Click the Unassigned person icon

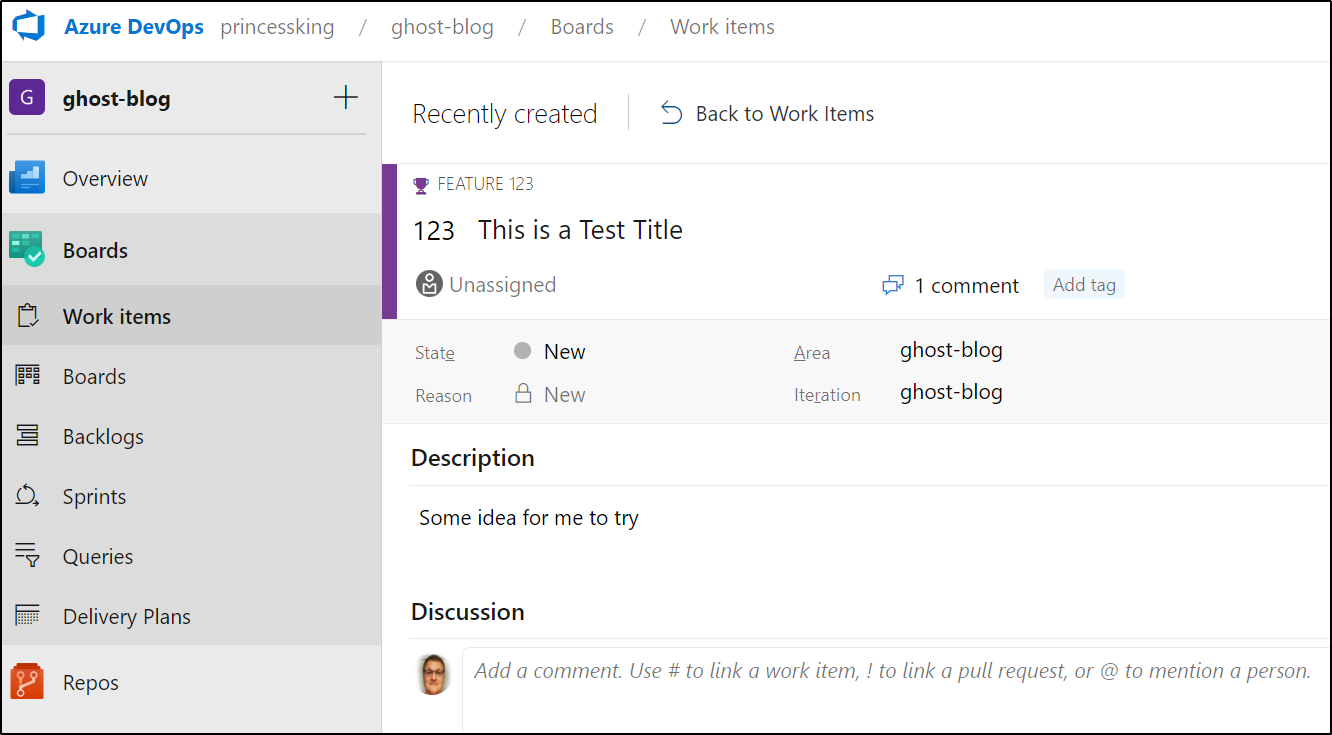coord(429,285)
